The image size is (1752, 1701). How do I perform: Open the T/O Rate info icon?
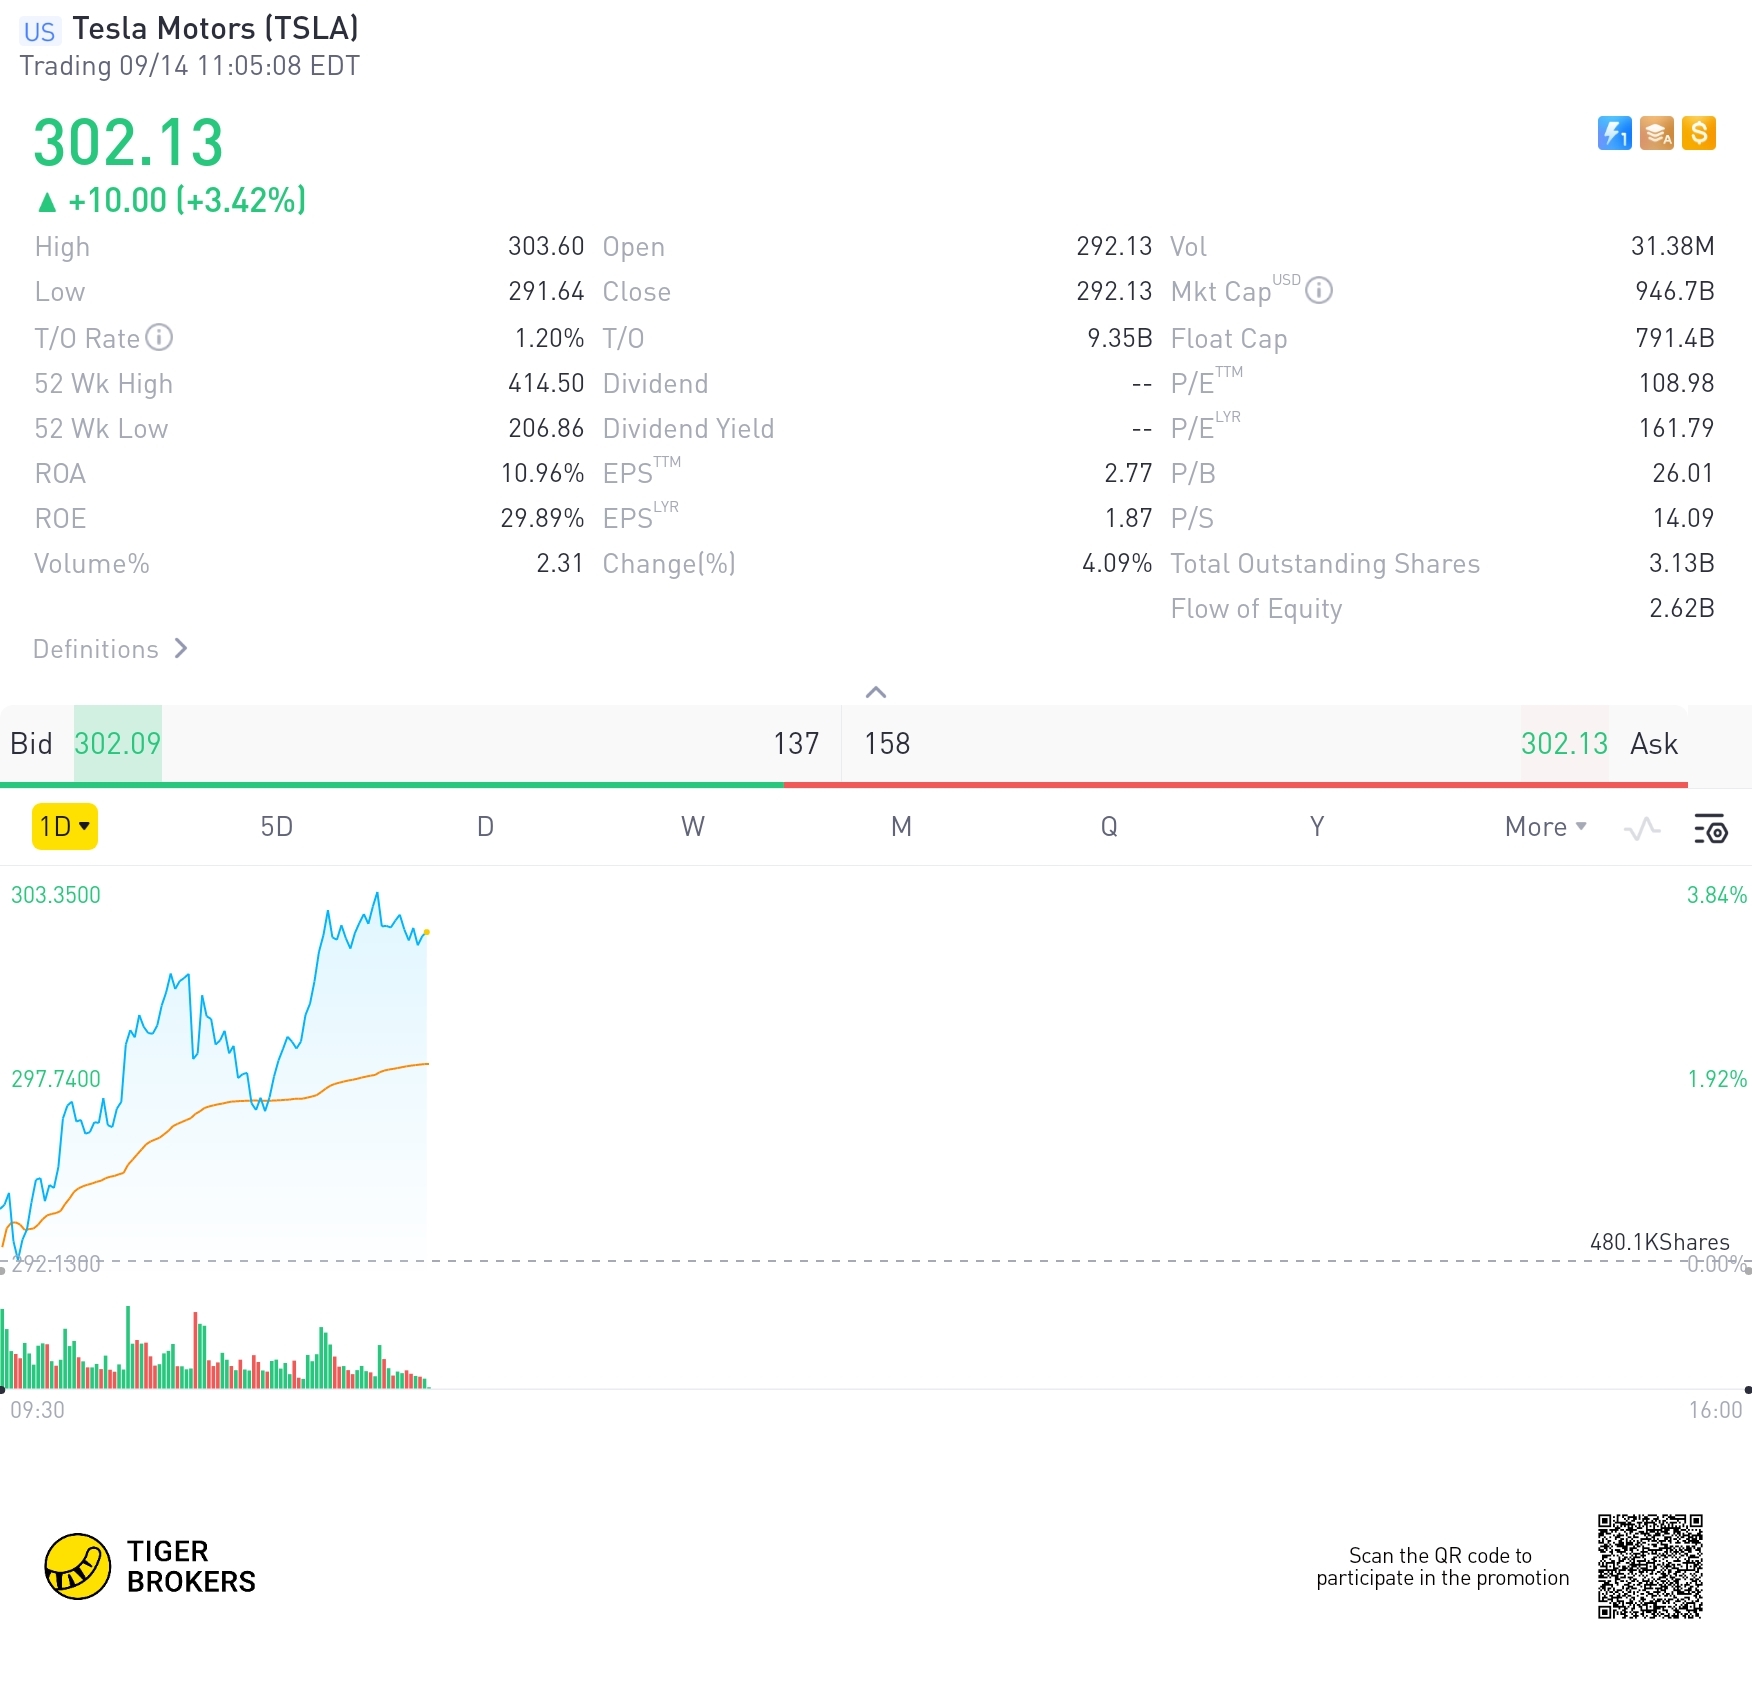(x=159, y=338)
